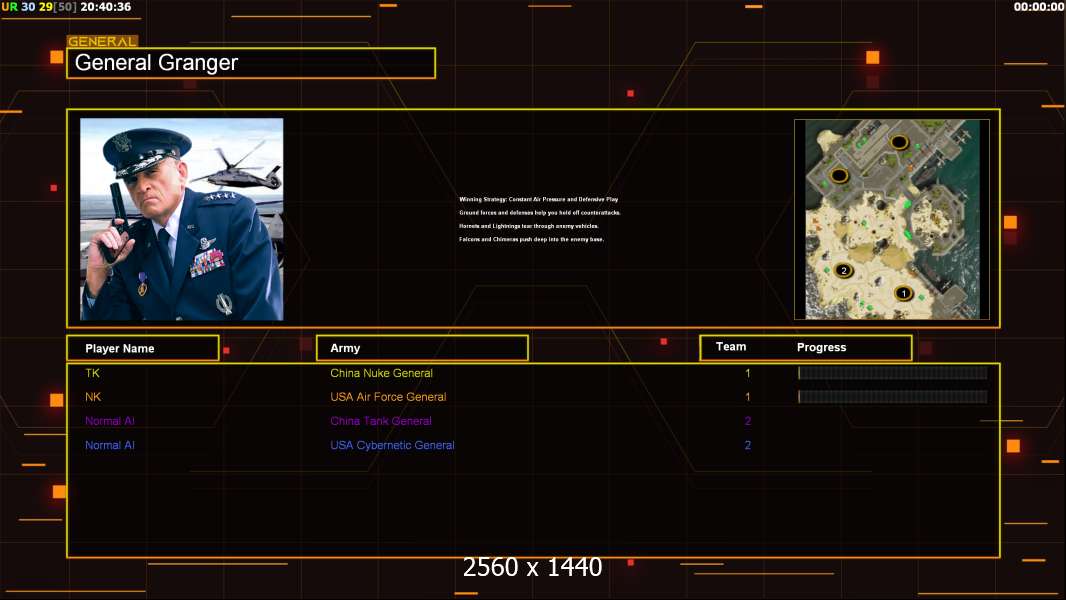This screenshot has height=600, width=1066.
Task: Click China Nuke General army entry
Action: click(x=381, y=373)
